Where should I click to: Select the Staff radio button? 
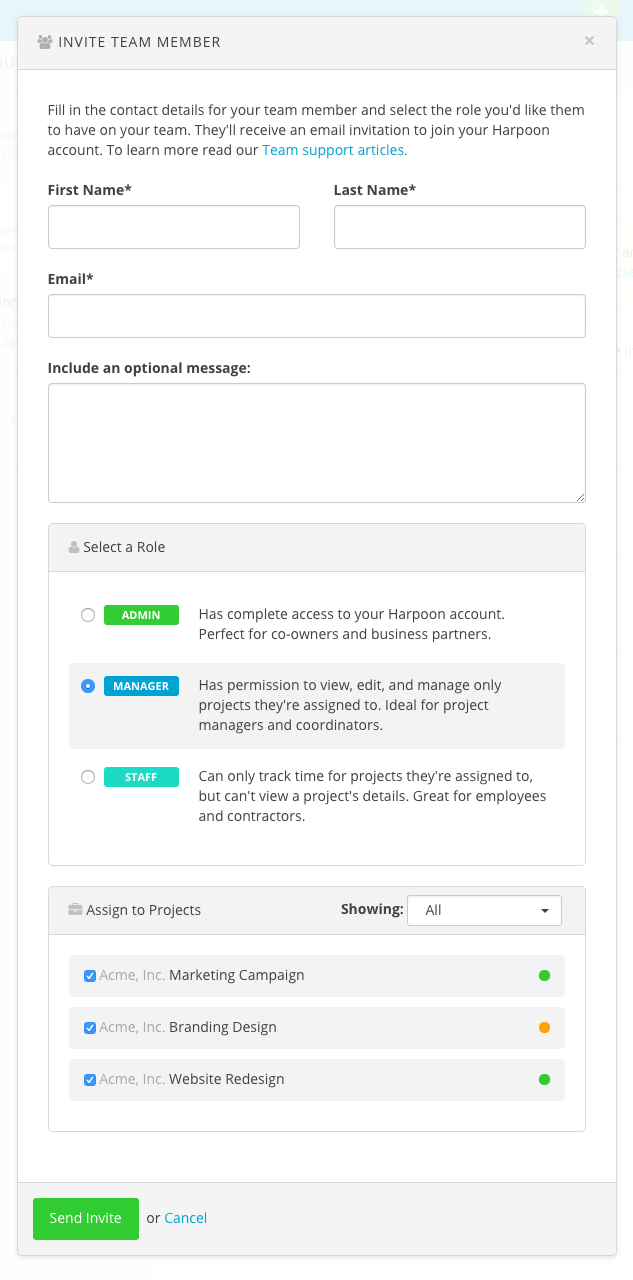(x=88, y=777)
